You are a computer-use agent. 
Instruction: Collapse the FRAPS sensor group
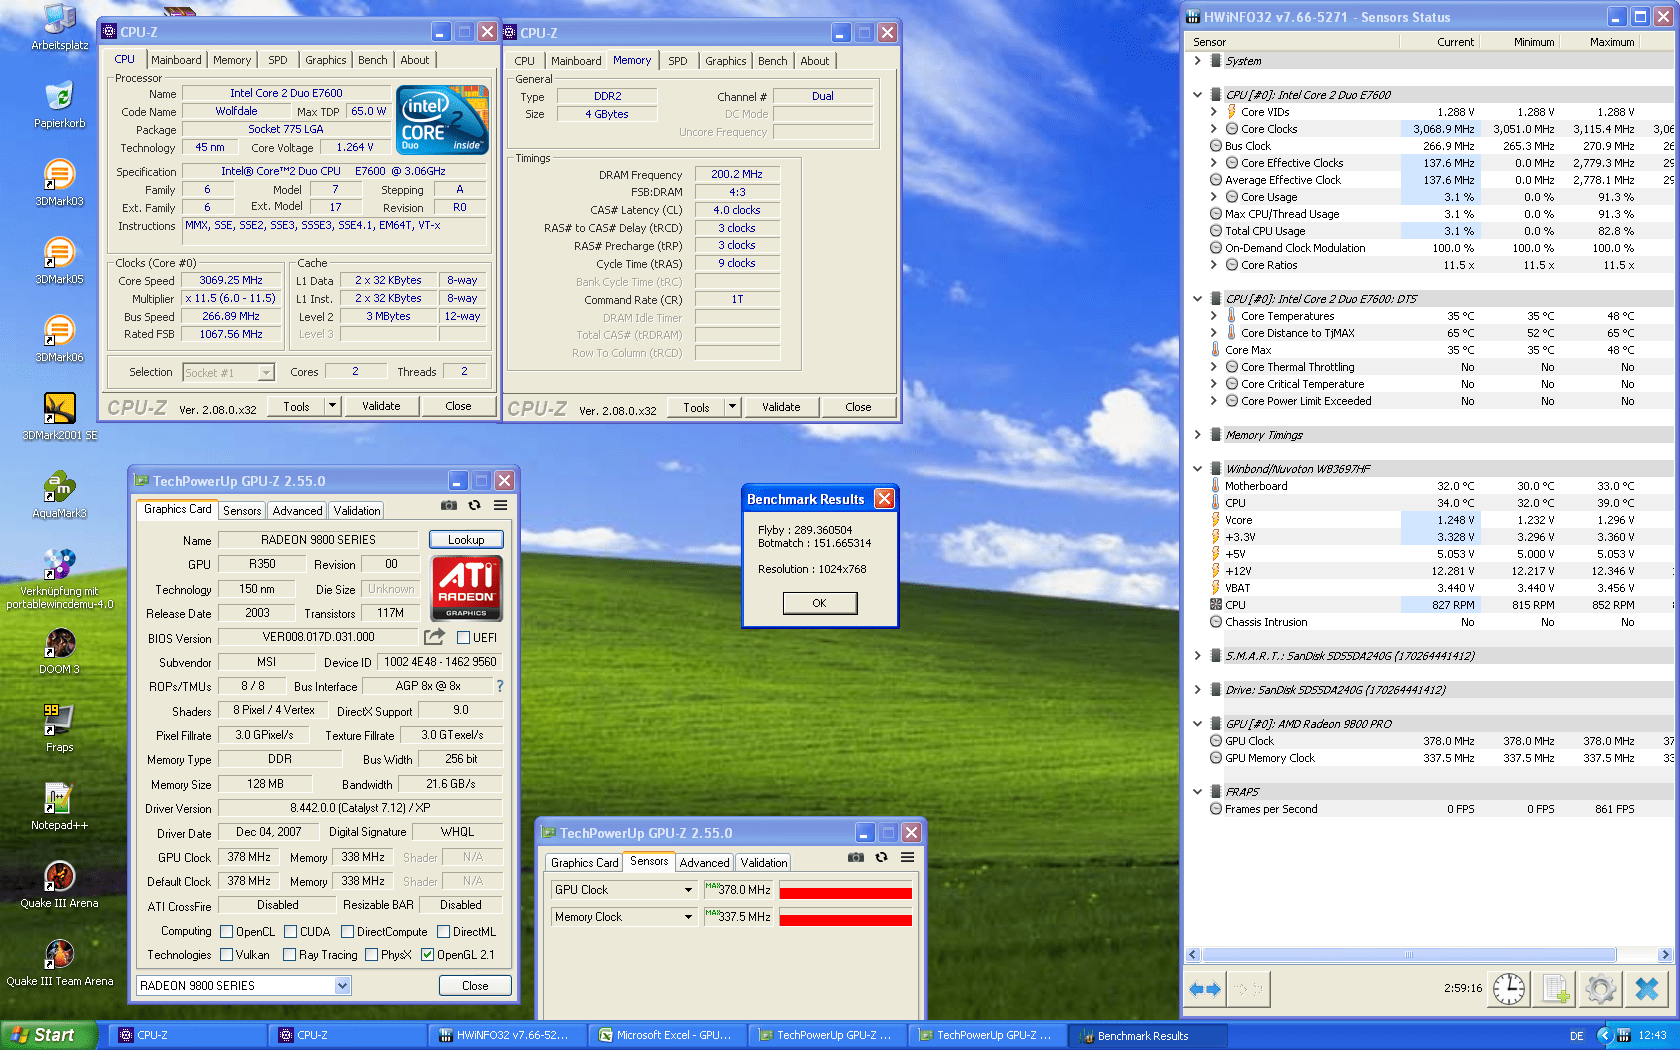point(1197,792)
